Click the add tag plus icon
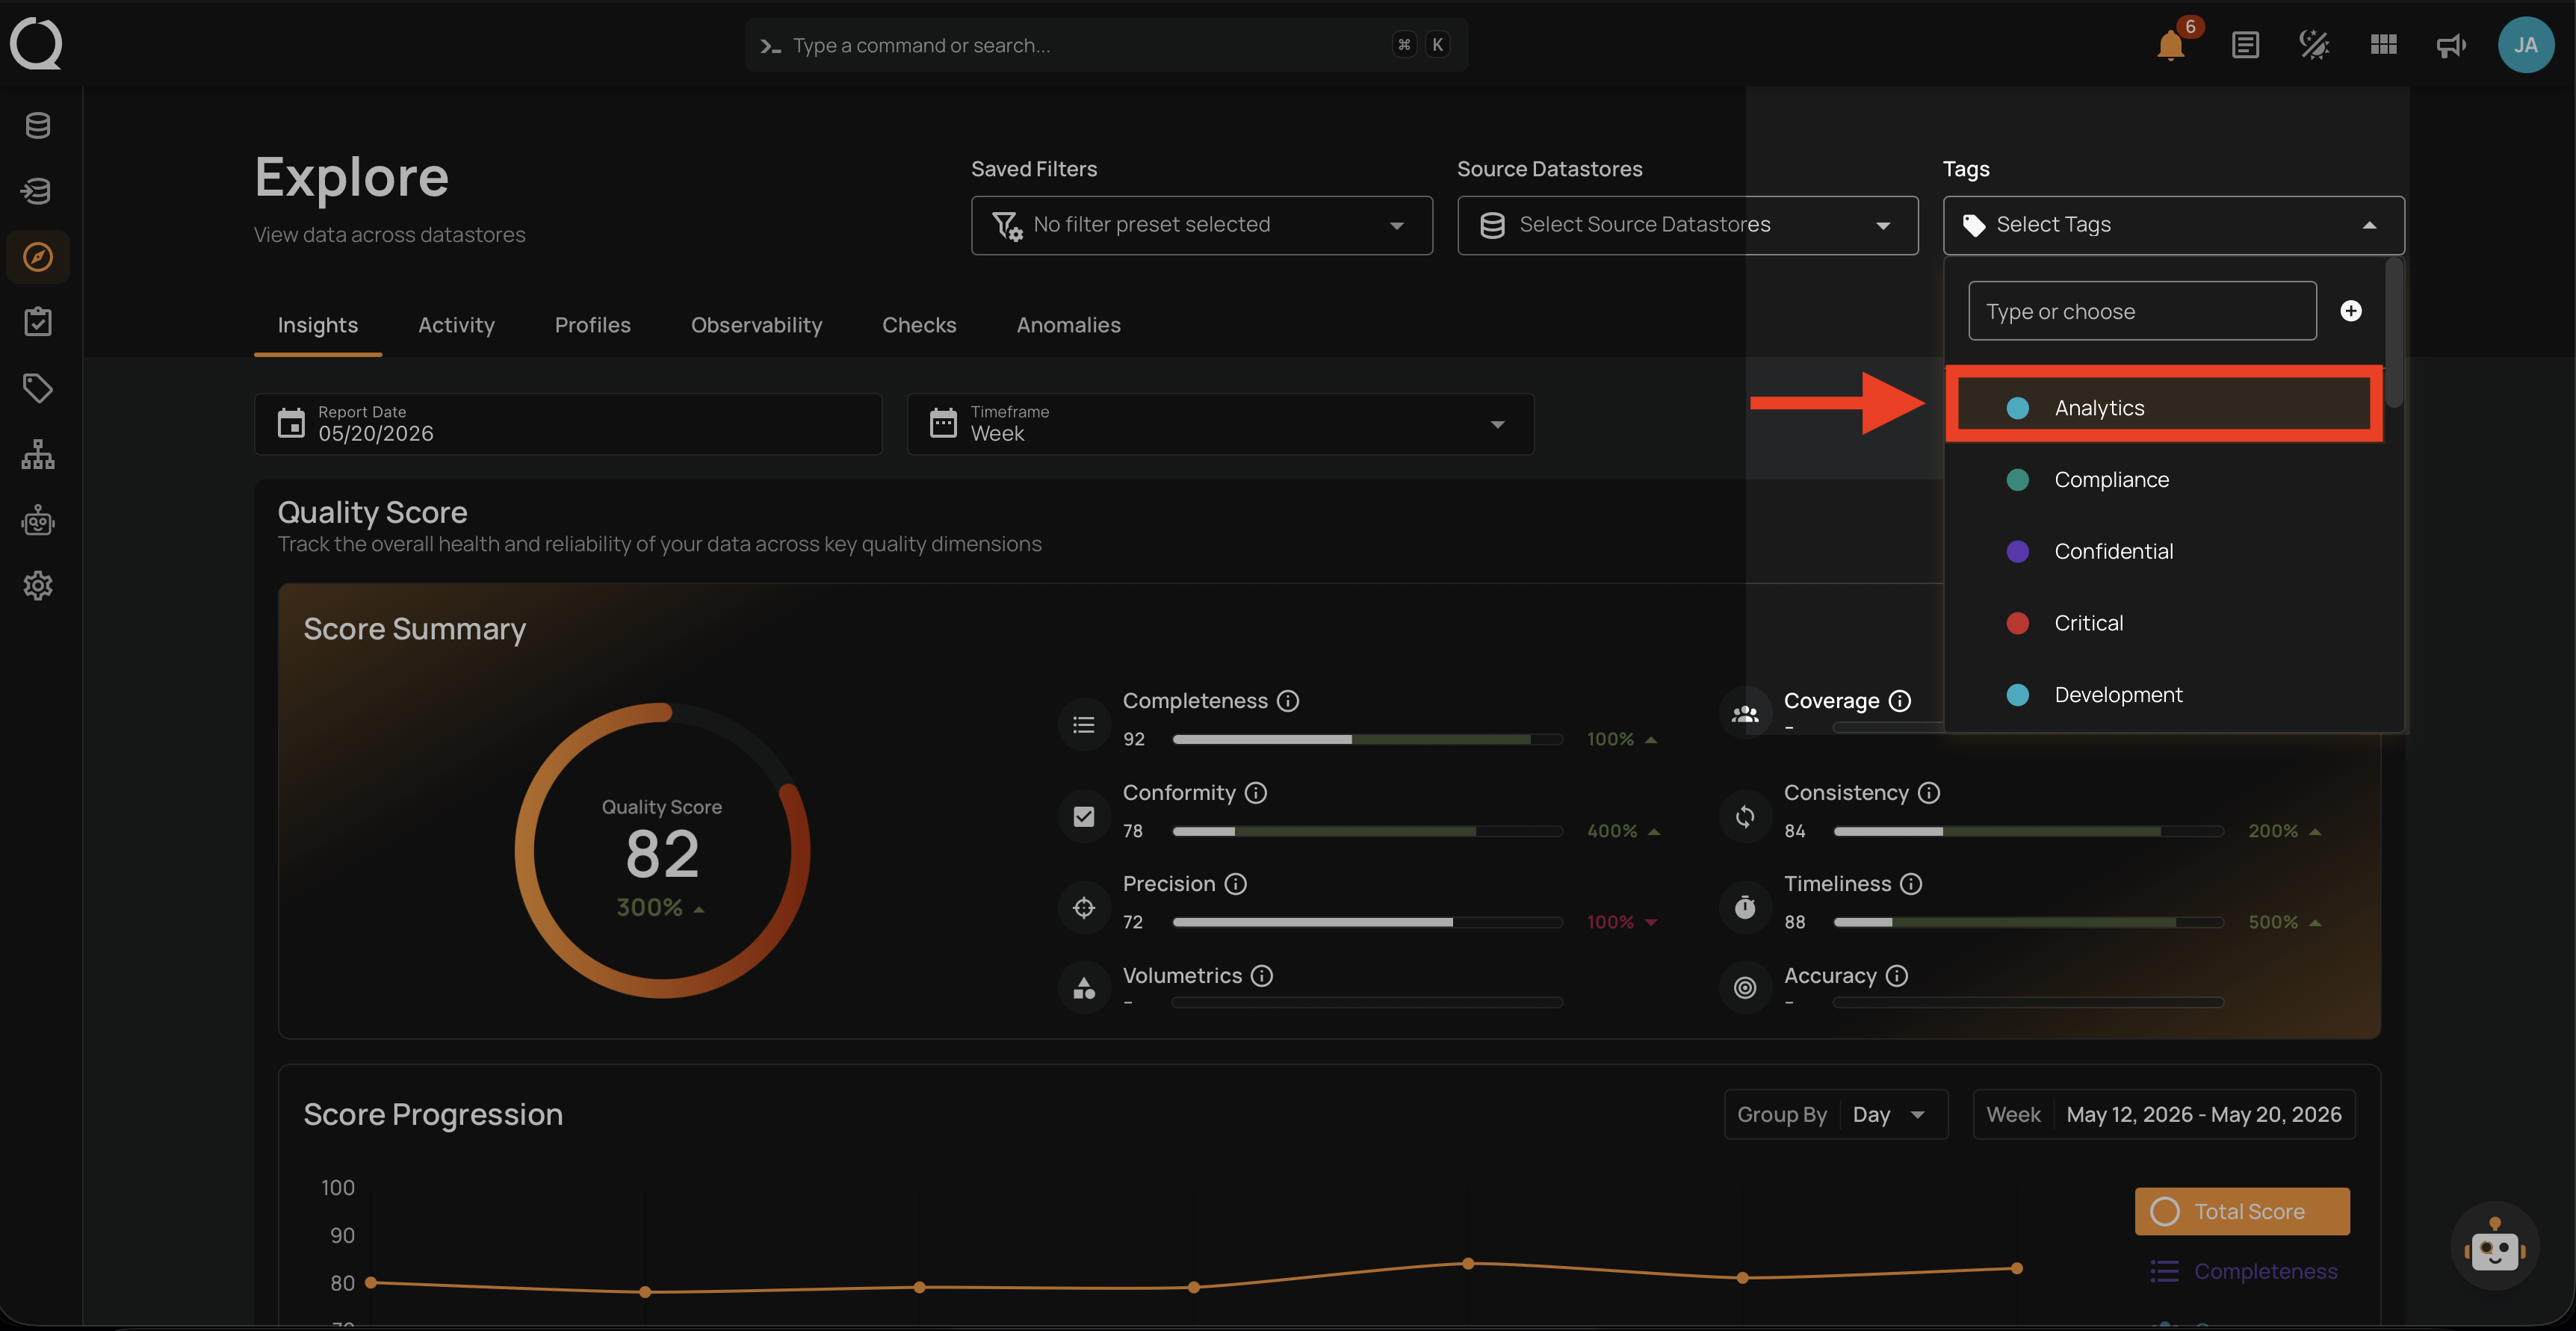The height and width of the screenshot is (1331, 2576). coord(2351,311)
